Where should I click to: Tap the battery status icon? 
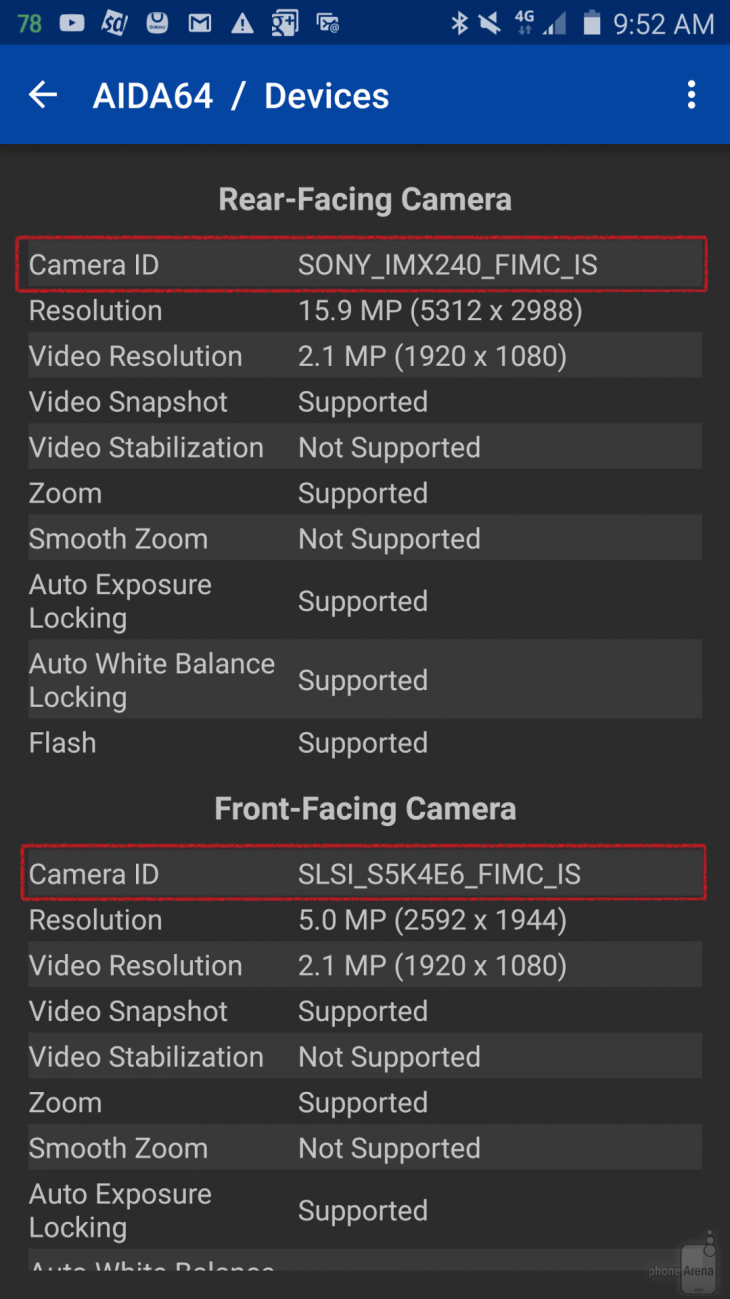tap(592, 23)
